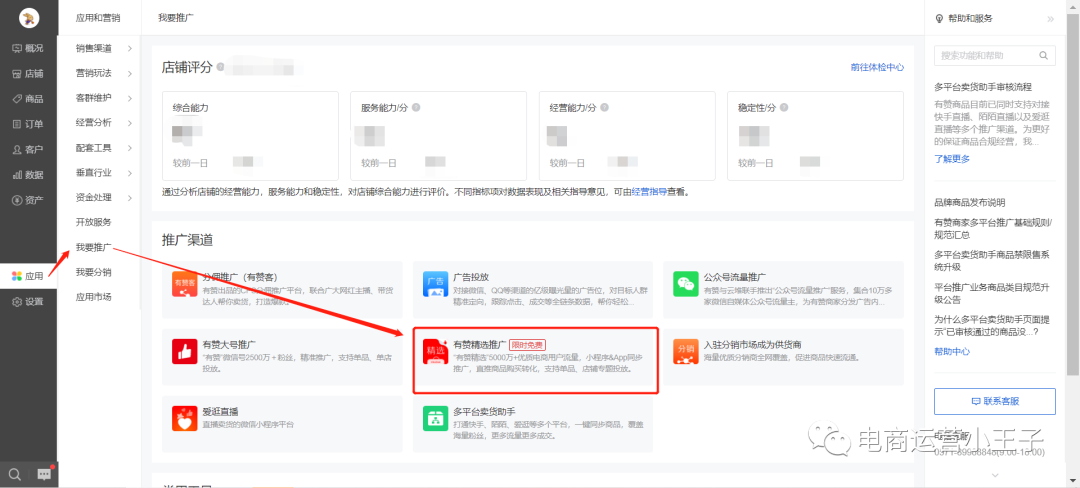
Task: Click the red 有赞精选推广 icon
Action: (x=434, y=351)
